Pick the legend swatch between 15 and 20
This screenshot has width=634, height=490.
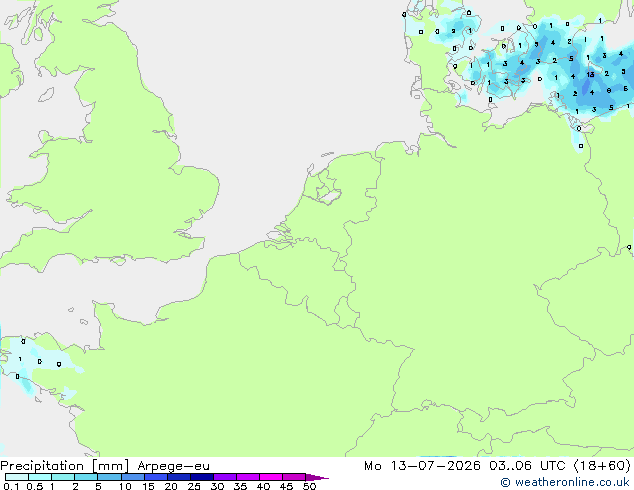pyautogui.click(x=156, y=477)
